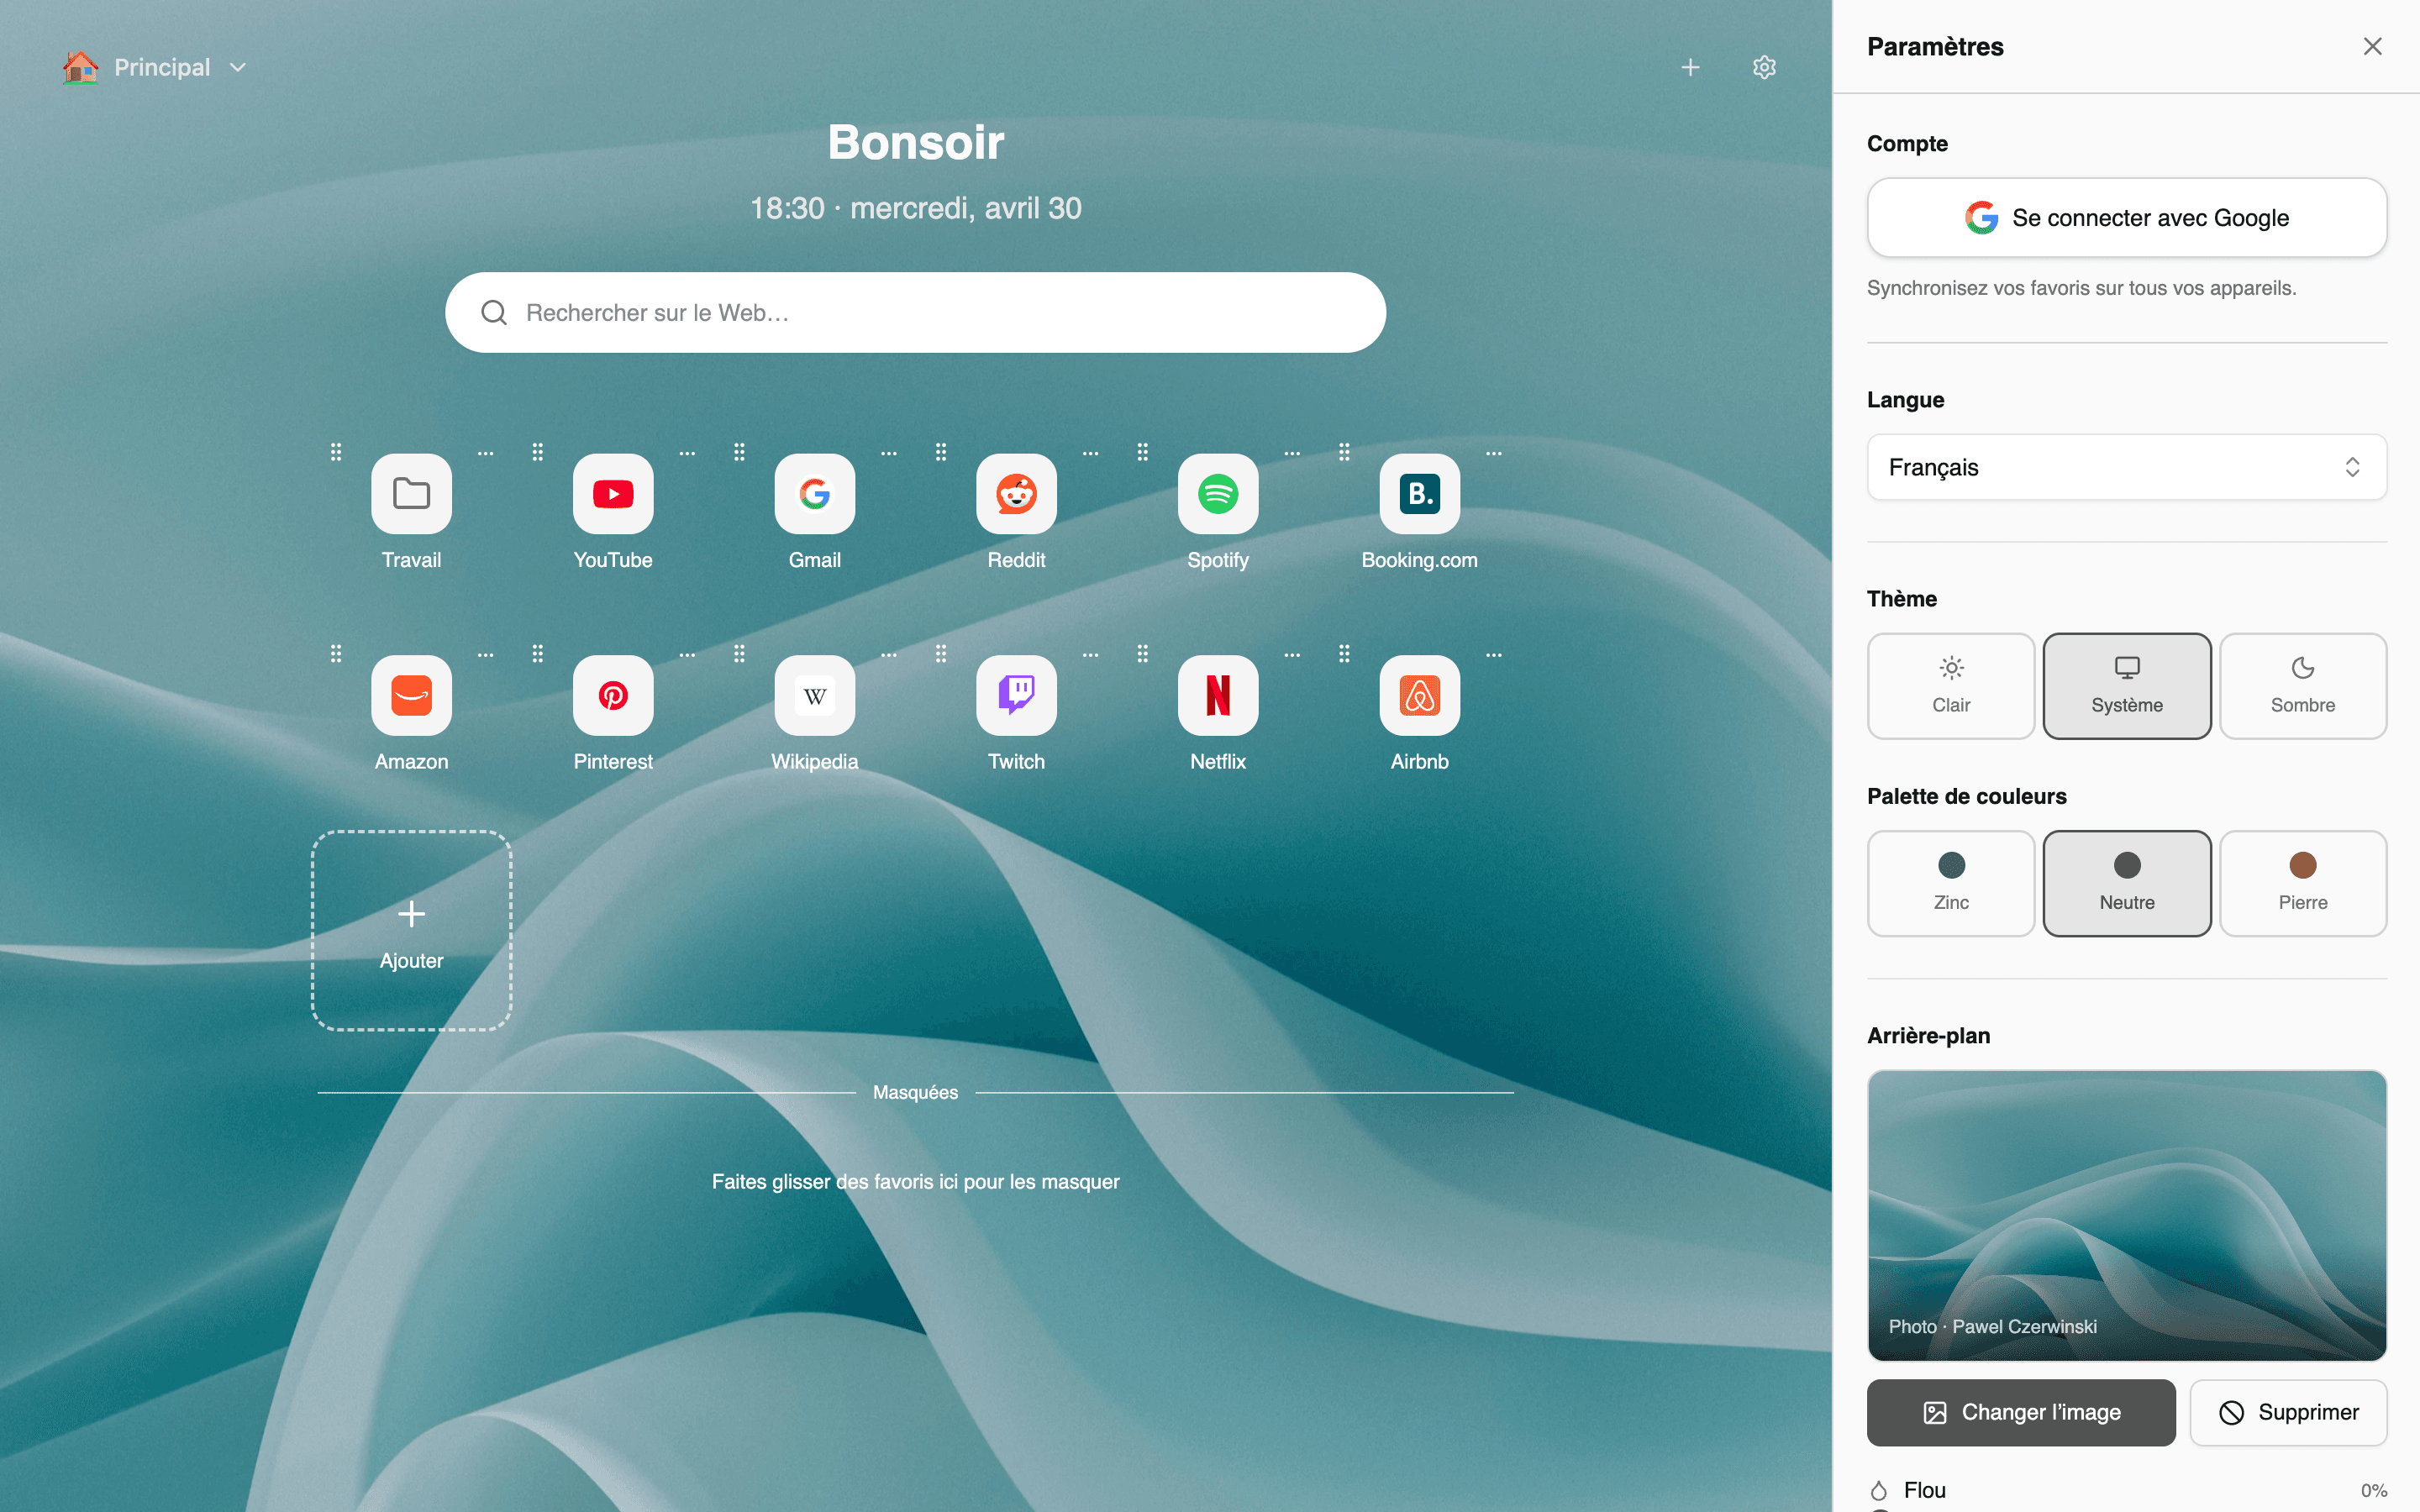Click the Netflix shortcut icon
The height and width of the screenshot is (1512, 2420).
click(x=1218, y=695)
